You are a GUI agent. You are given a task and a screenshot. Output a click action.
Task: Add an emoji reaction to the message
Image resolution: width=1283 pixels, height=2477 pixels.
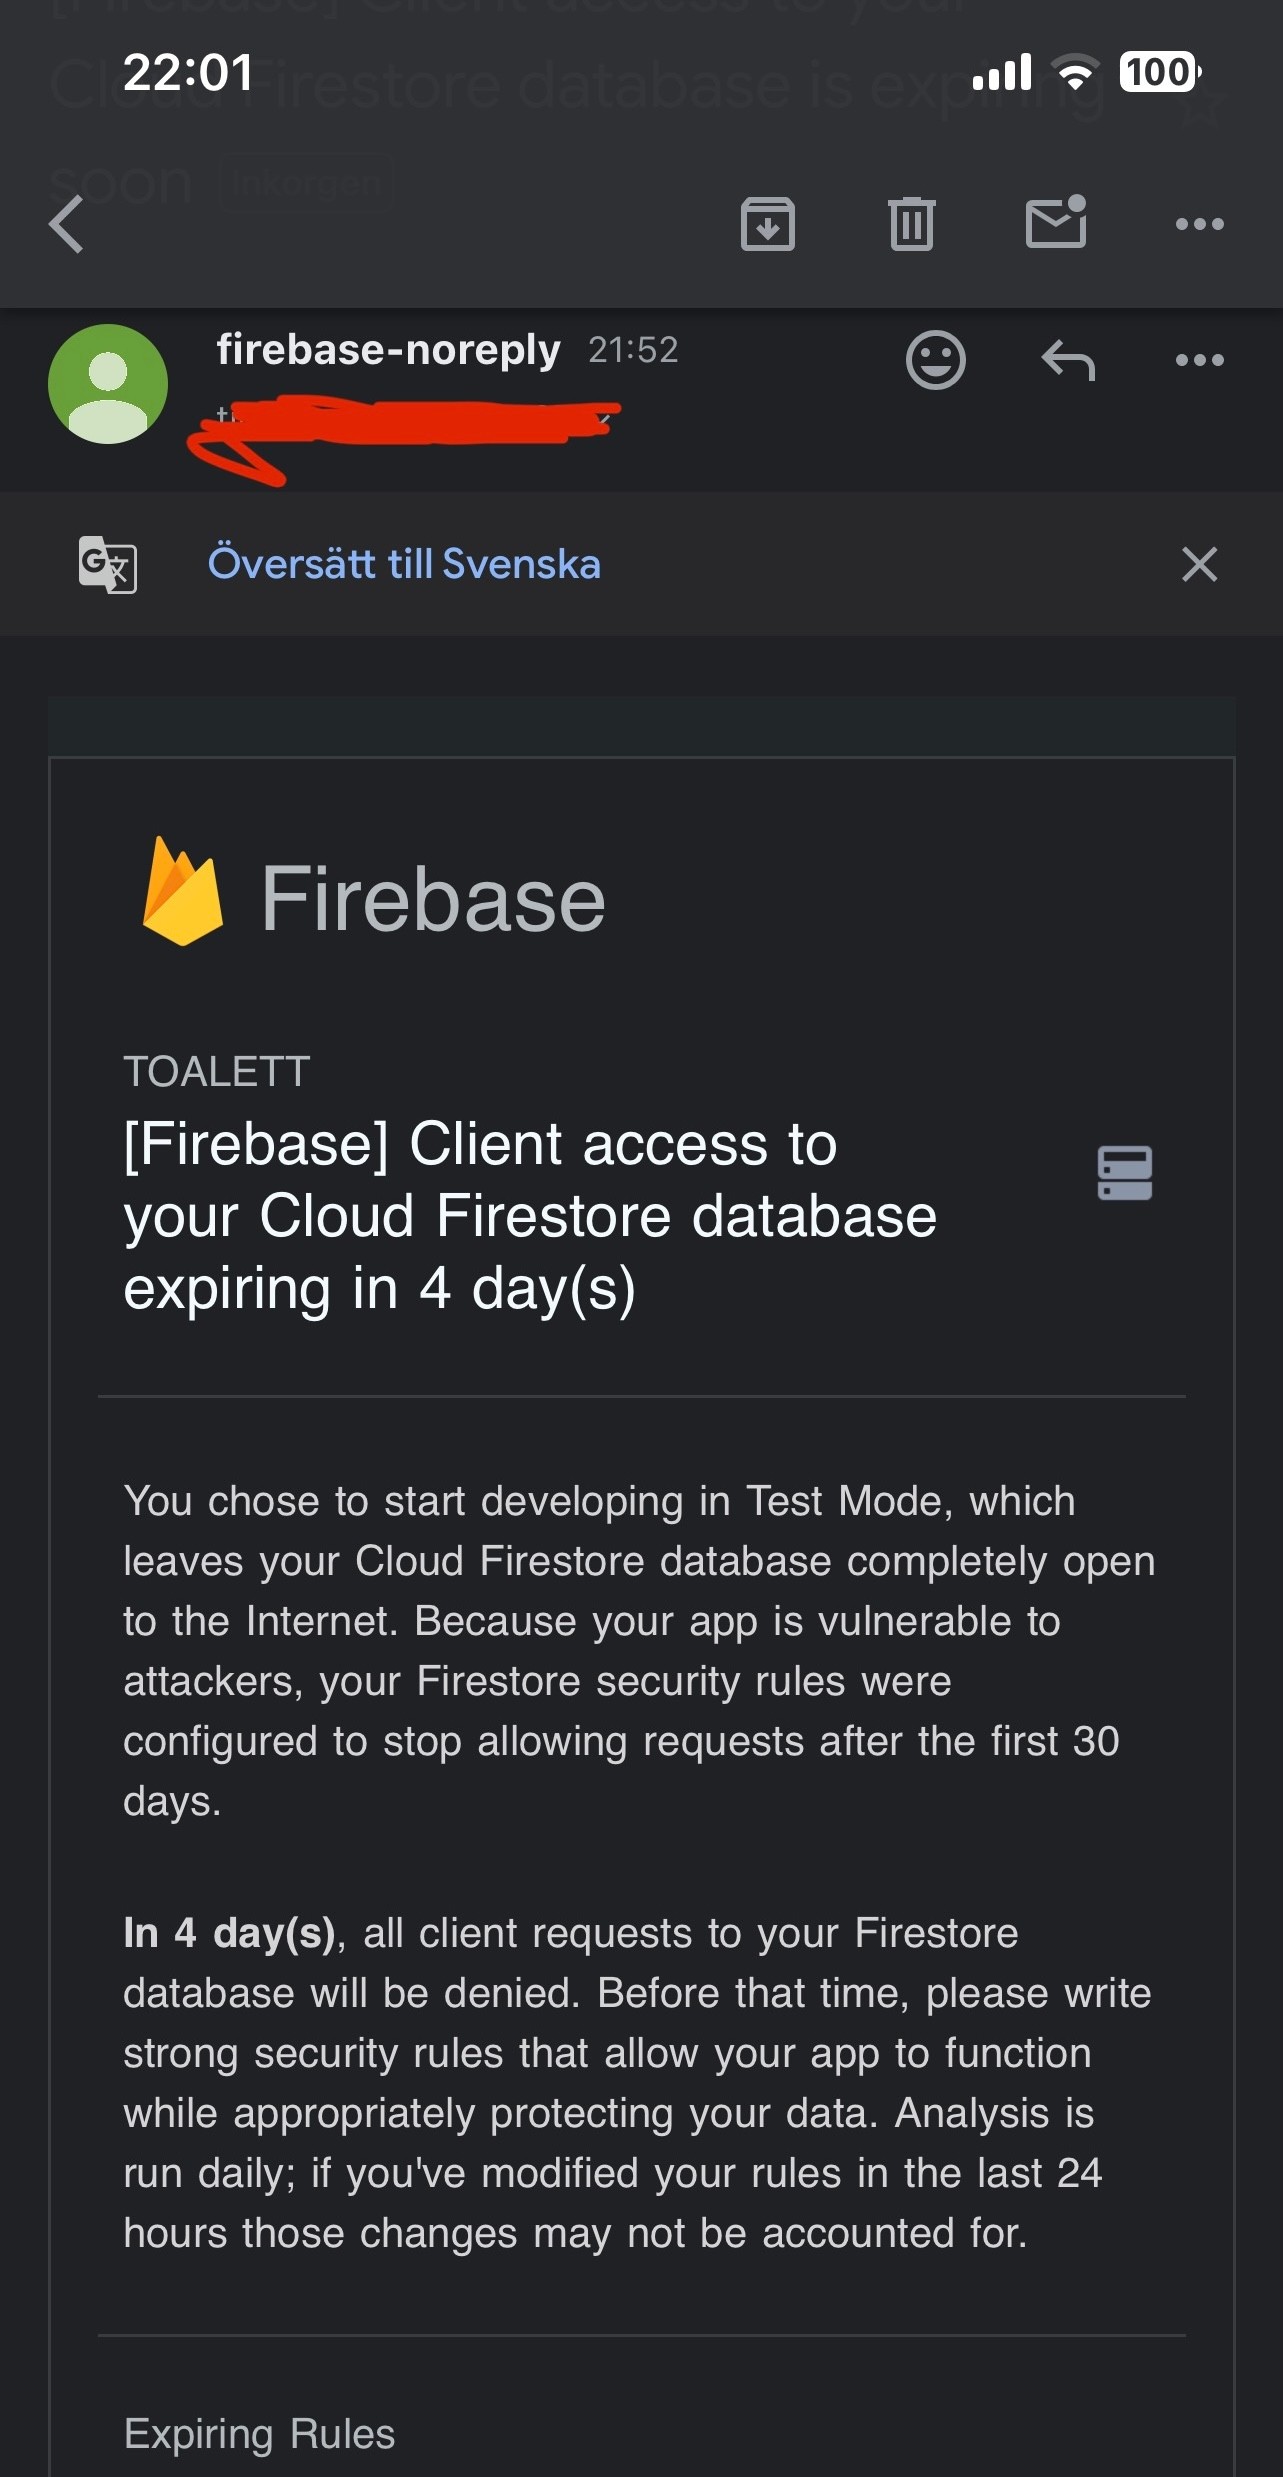click(935, 360)
